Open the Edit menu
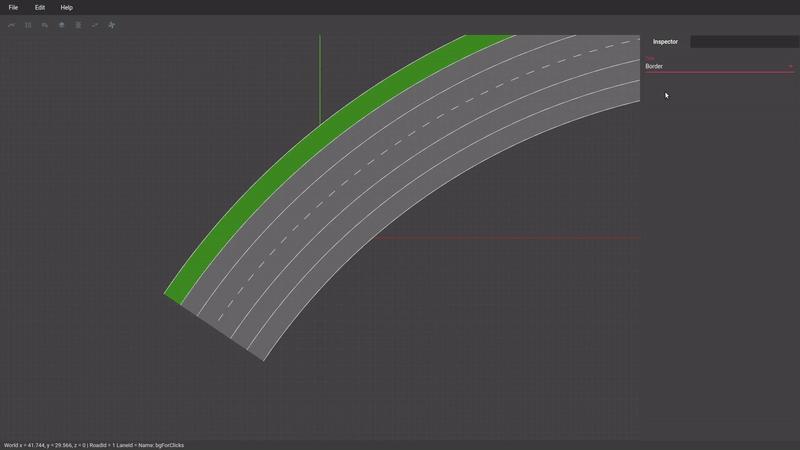This screenshot has width=800, height=450. click(x=40, y=8)
